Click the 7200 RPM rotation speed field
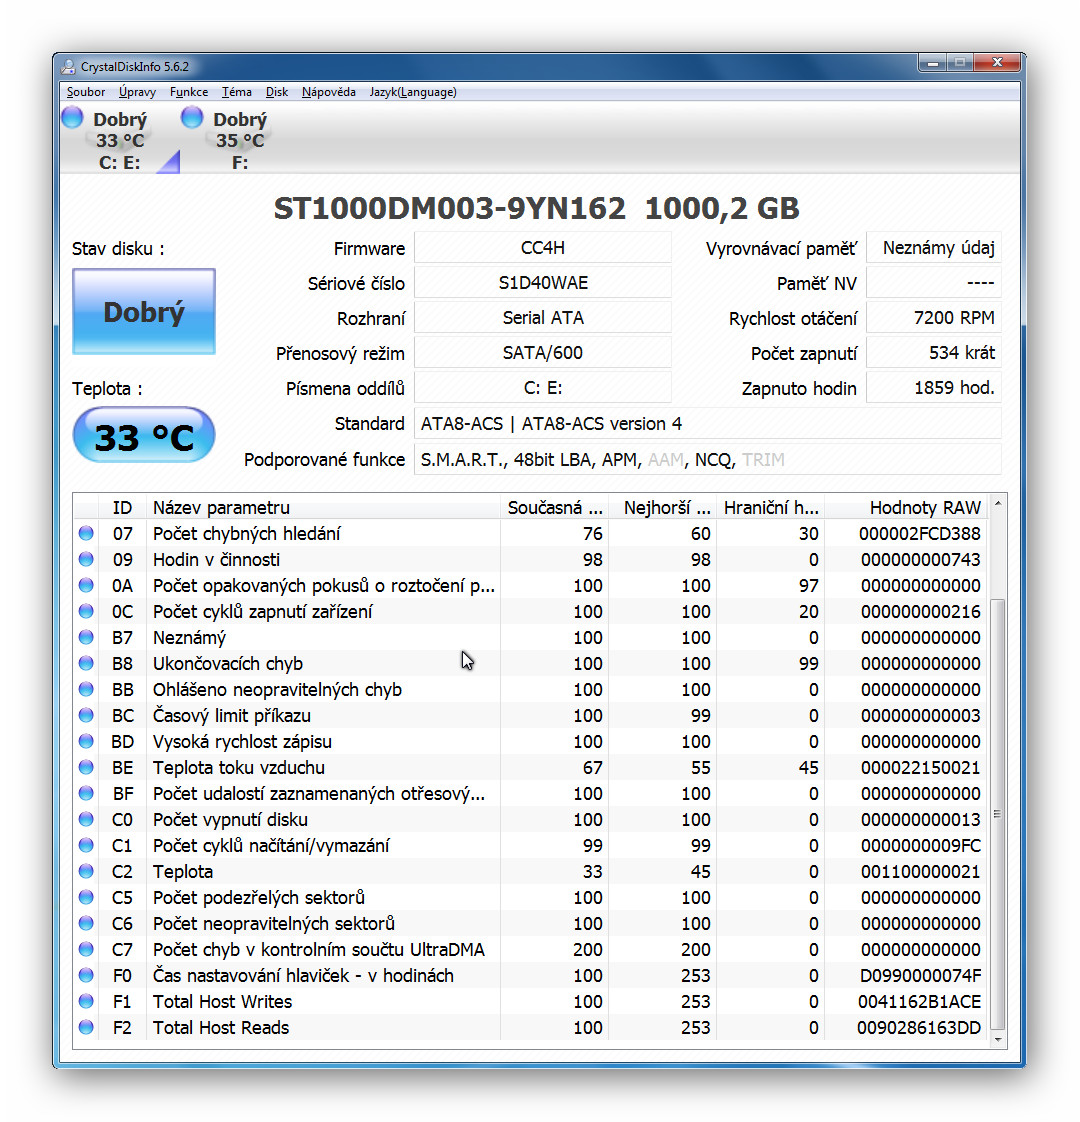The height and width of the screenshot is (1122, 1080). tap(934, 318)
